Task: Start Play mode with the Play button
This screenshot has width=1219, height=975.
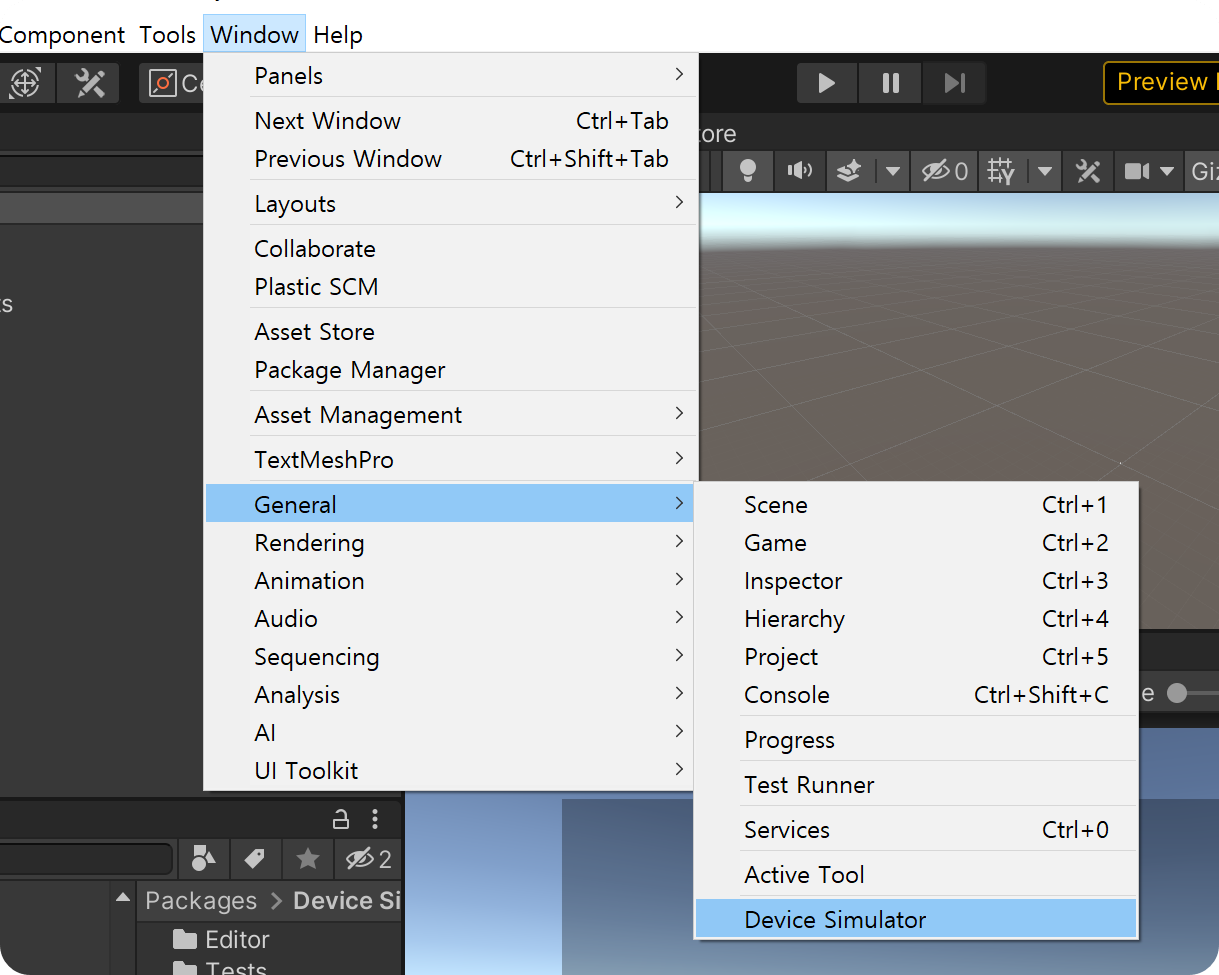Action: pos(827,83)
